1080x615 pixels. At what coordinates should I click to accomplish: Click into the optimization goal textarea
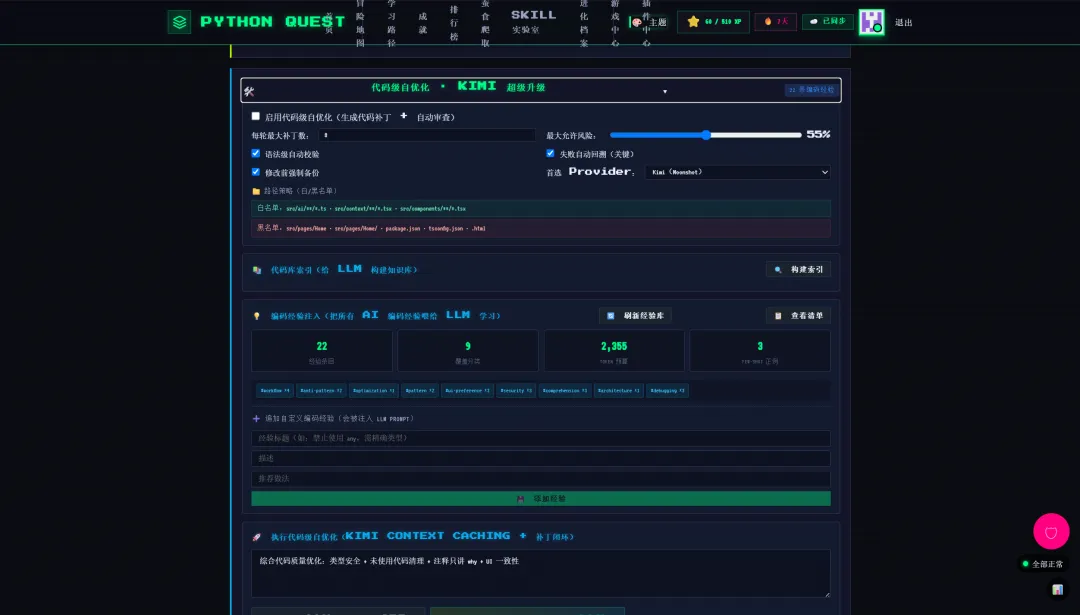[x=541, y=573]
